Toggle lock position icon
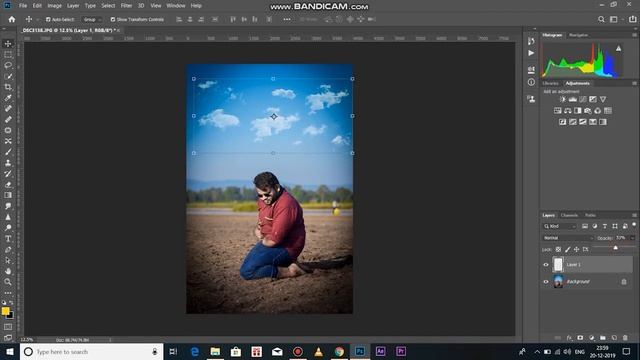This screenshot has height=360, width=640. 576,249
